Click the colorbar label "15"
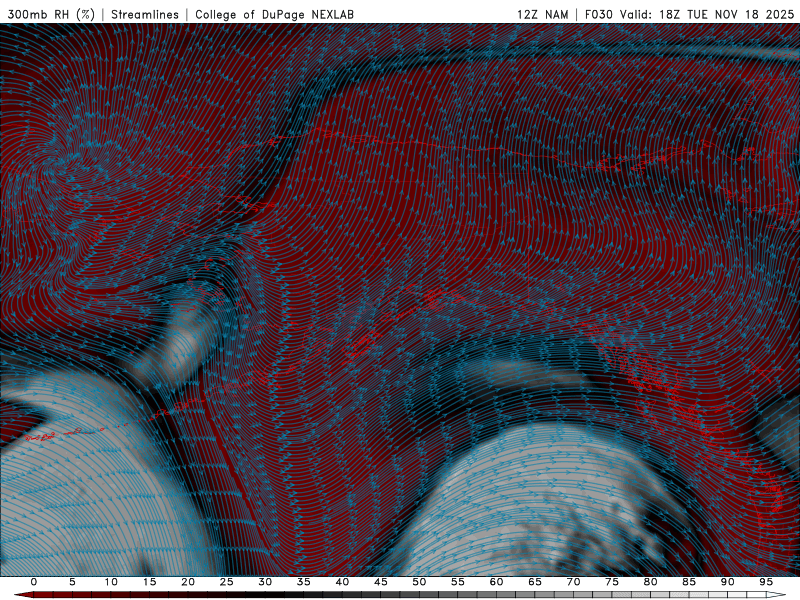 [149, 582]
